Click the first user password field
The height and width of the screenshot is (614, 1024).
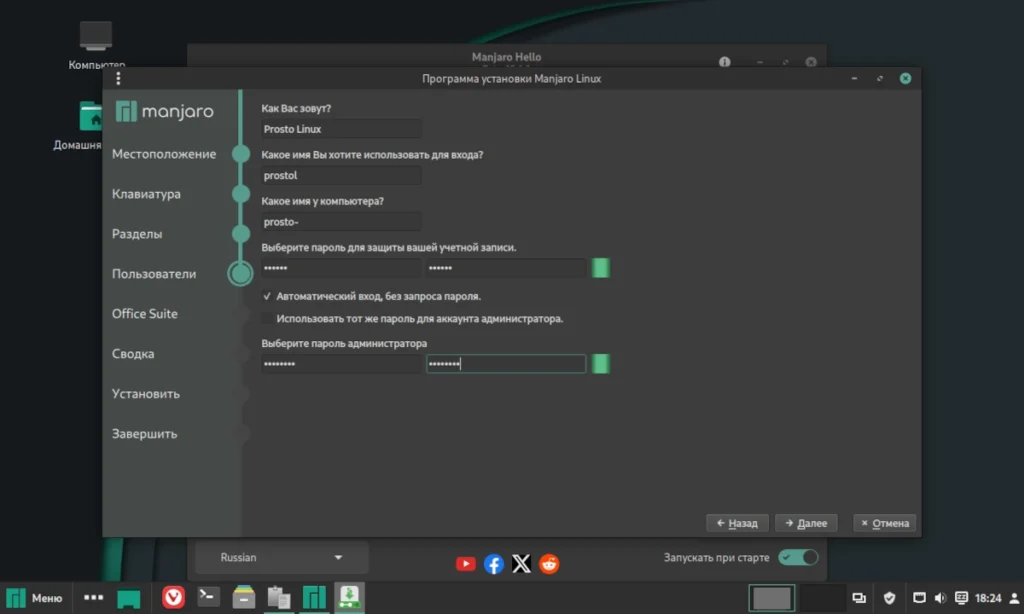pyautogui.click(x=341, y=268)
